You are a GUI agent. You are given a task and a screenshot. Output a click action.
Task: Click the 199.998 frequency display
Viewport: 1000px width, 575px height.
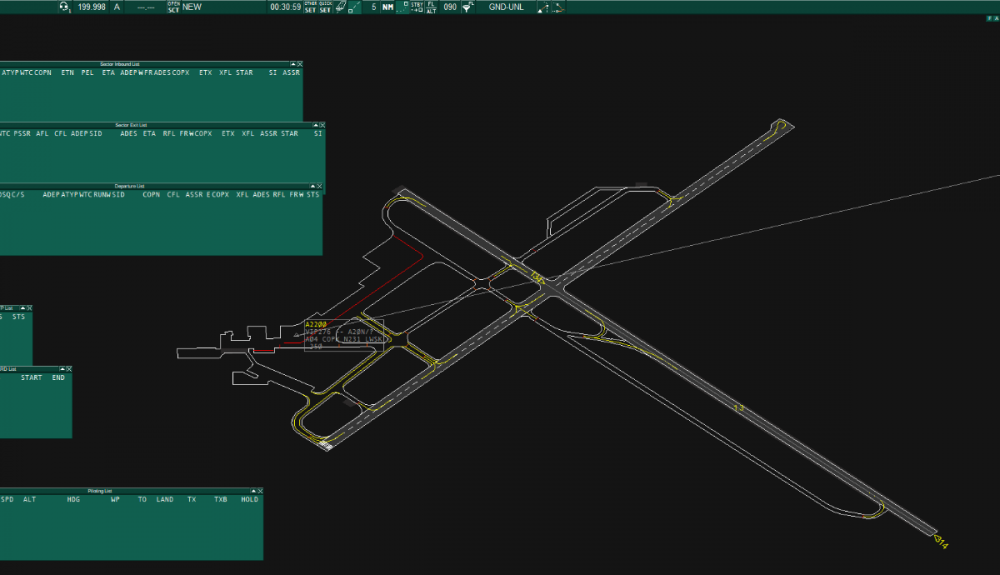[92, 7]
